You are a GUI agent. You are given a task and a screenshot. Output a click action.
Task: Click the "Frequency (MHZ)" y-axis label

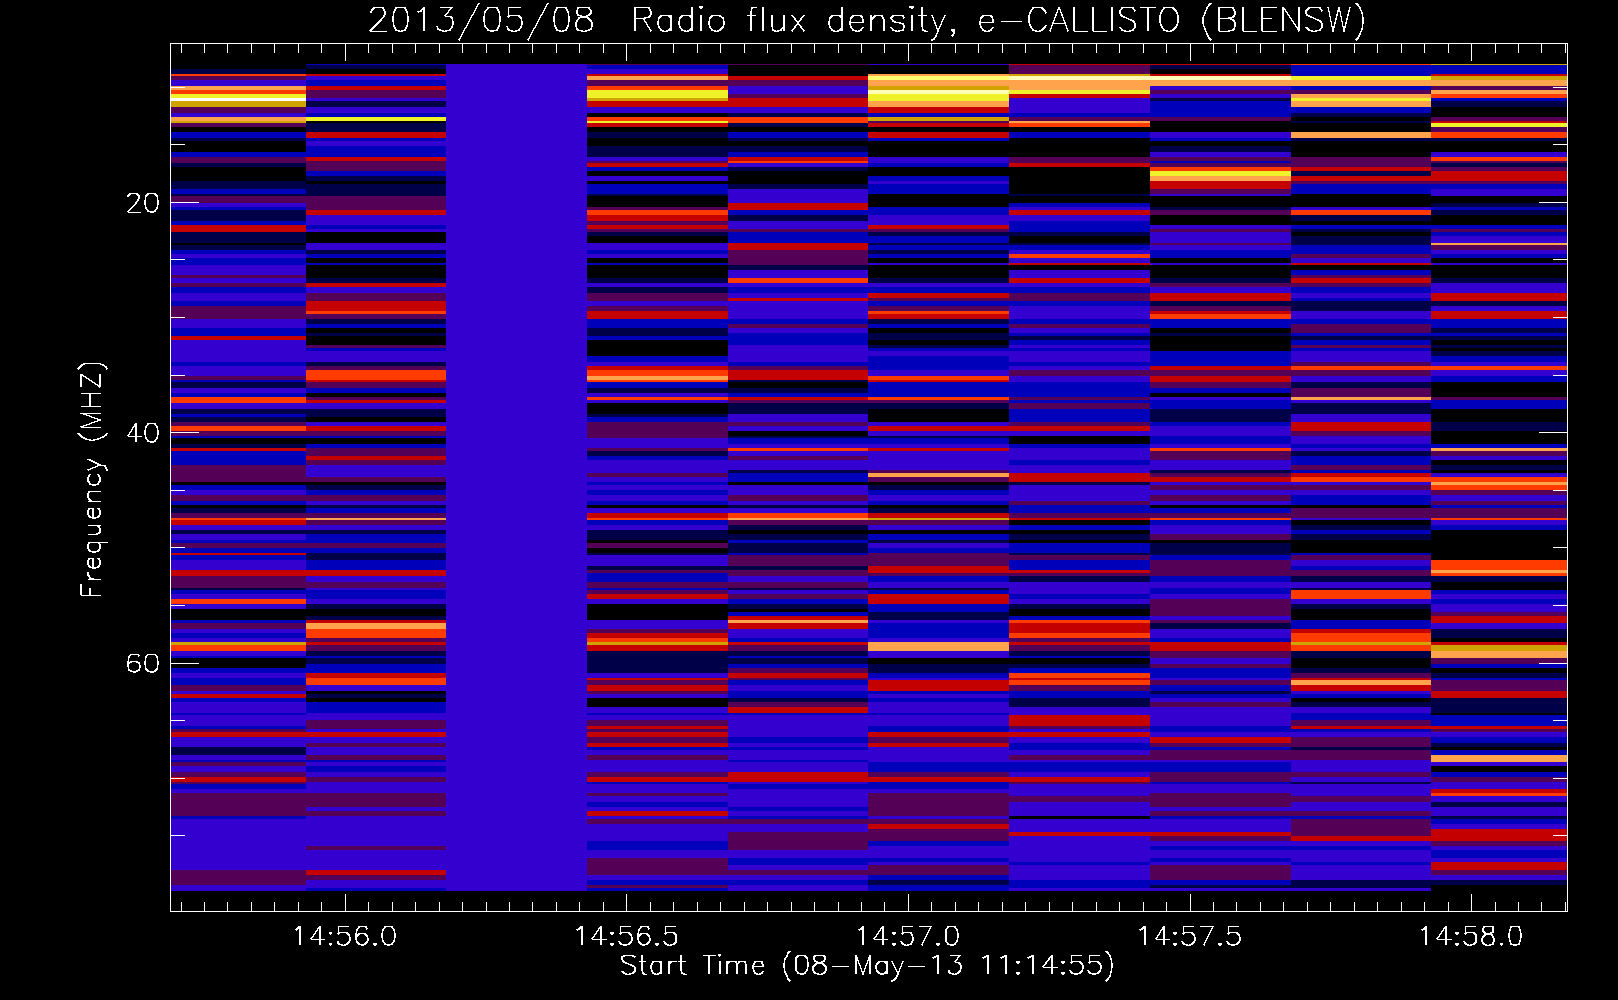(91, 480)
